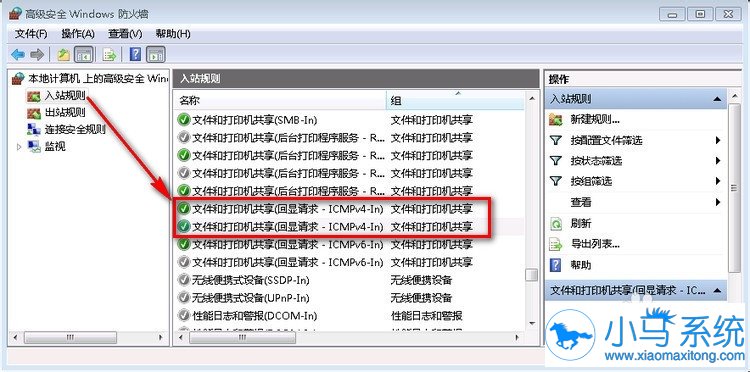Open the 按配置文件筛选 submenu arrow
Screen dimensions: 750x372
pyautogui.click(x=718, y=141)
